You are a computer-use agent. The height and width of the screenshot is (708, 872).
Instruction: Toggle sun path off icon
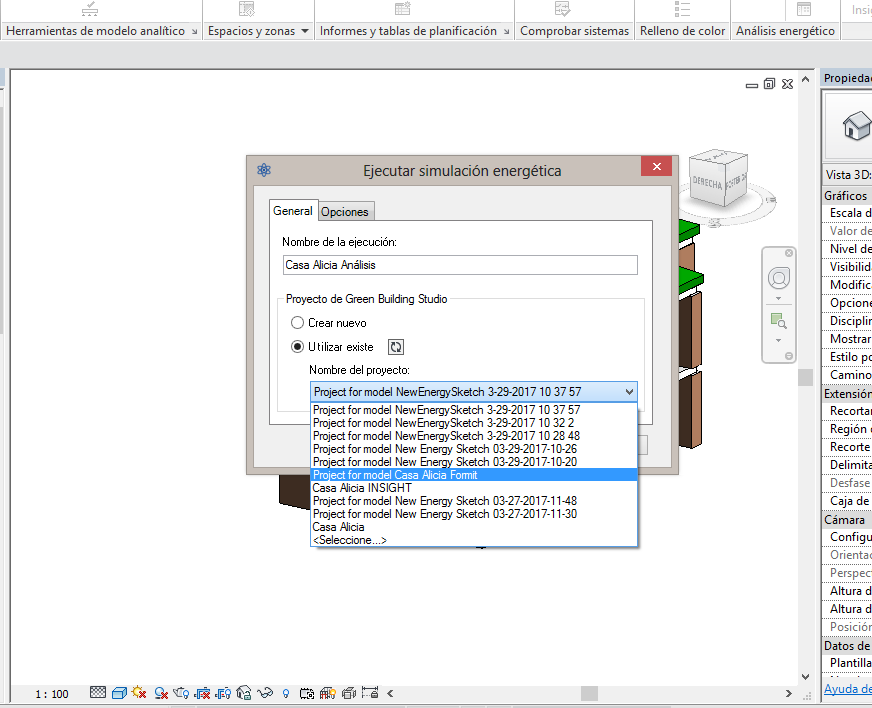pos(139,692)
